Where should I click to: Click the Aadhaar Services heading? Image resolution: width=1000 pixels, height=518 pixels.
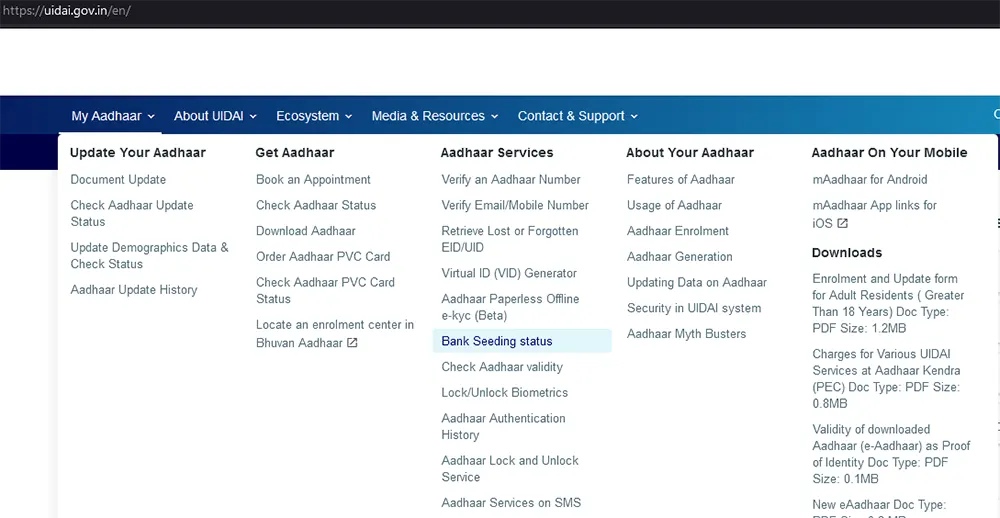pyautogui.click(x=497, y=153)
